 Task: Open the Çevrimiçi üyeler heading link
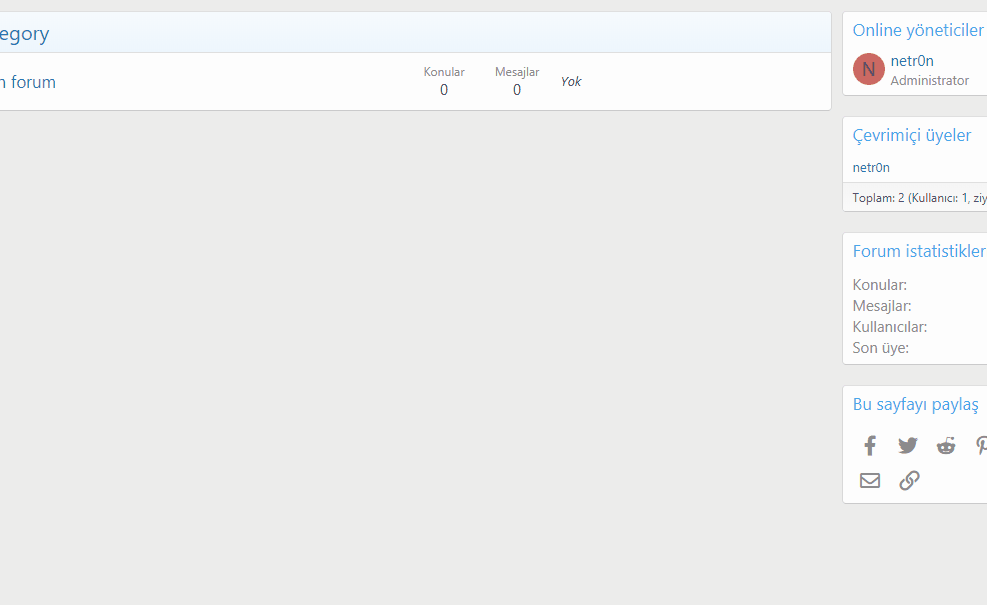[x=911, y=135]
